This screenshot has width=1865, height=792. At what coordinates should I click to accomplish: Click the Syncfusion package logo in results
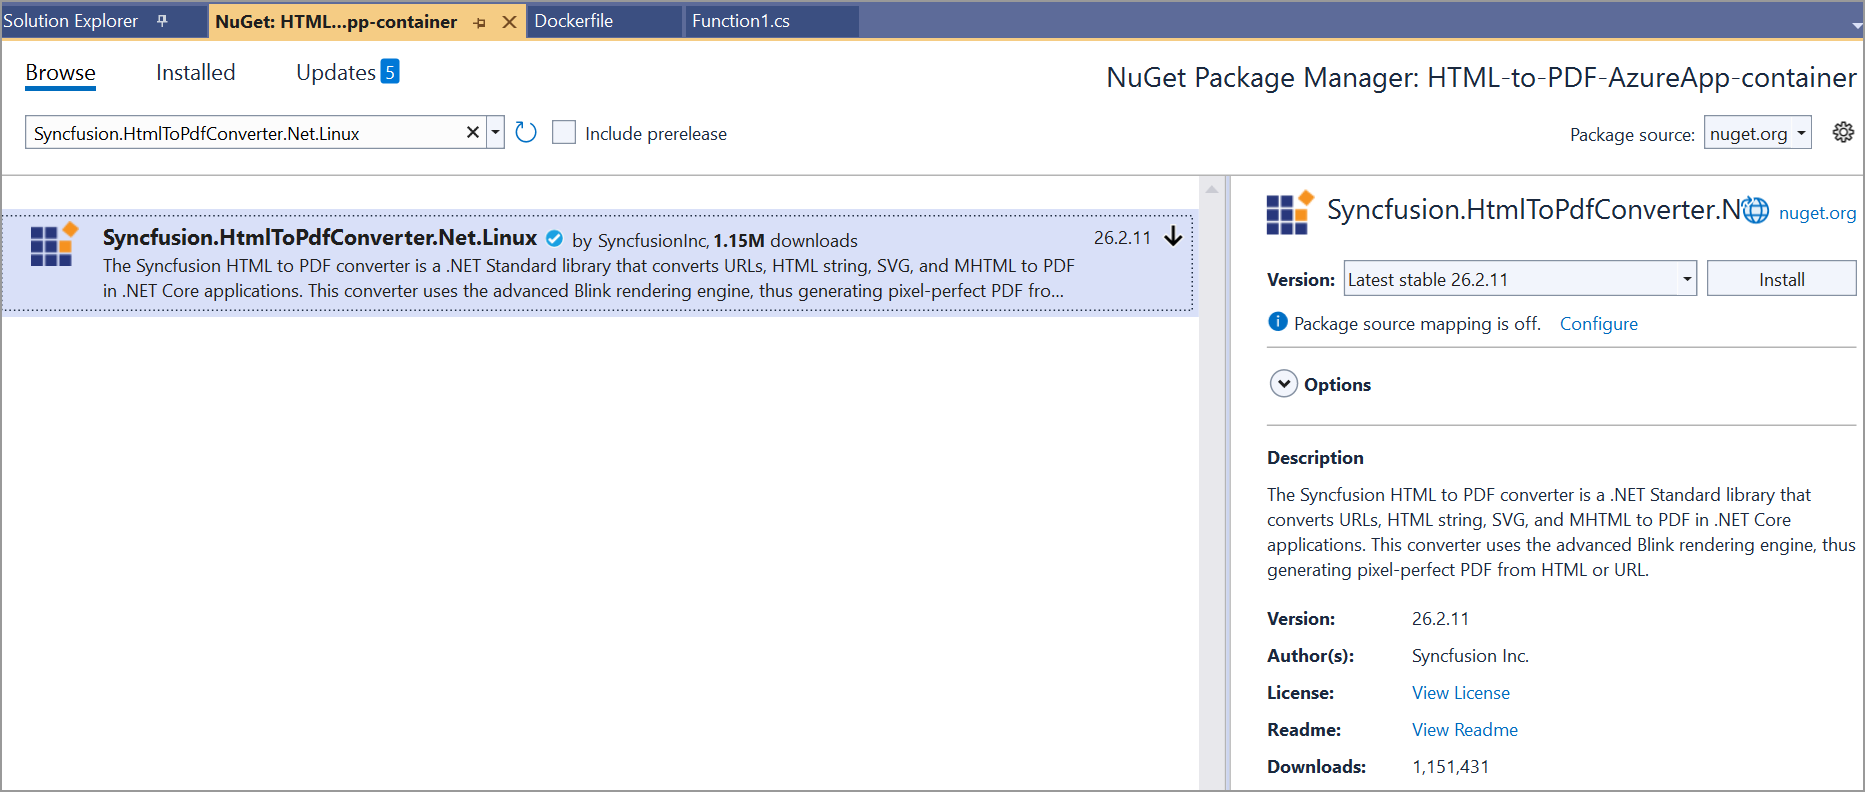[53, 245]
